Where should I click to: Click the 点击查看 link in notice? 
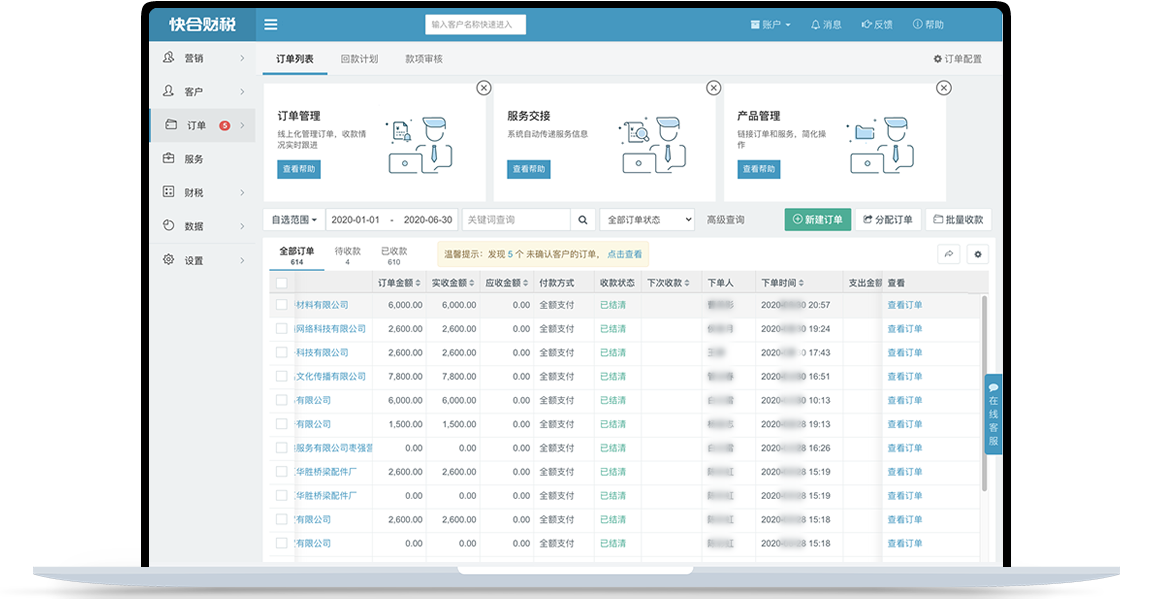[625, 255]
